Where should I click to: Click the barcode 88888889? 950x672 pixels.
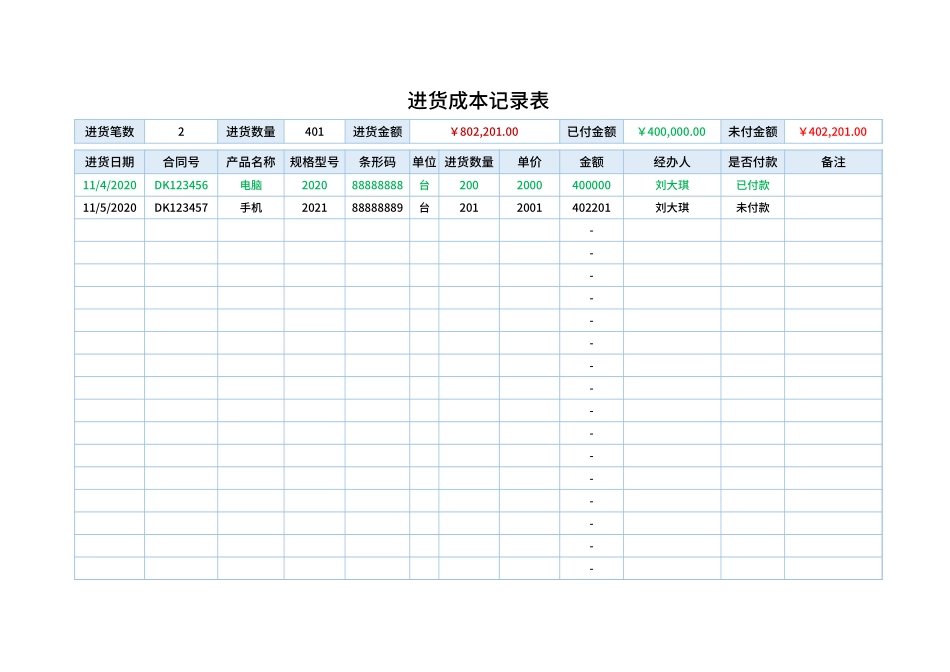click(374, 207)
